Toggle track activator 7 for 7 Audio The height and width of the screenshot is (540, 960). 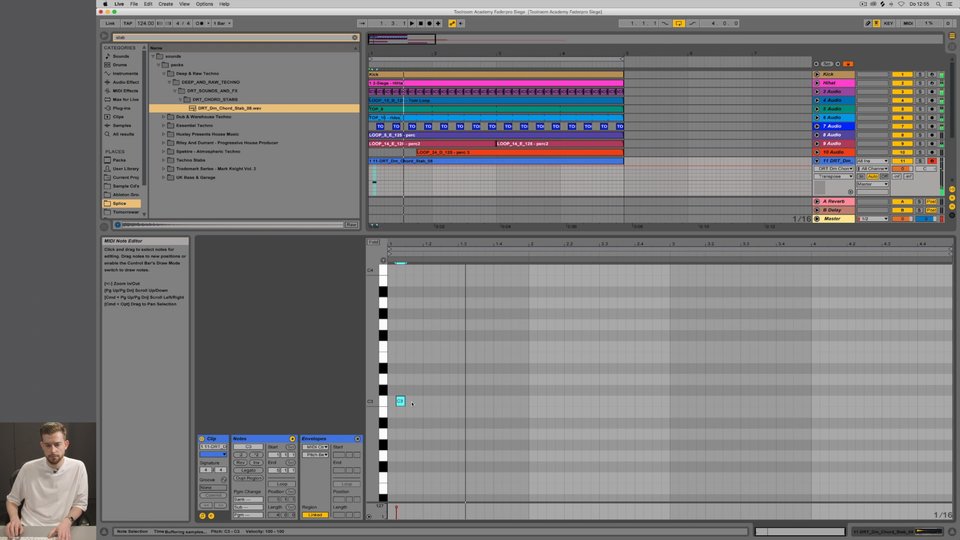(902, 126)
